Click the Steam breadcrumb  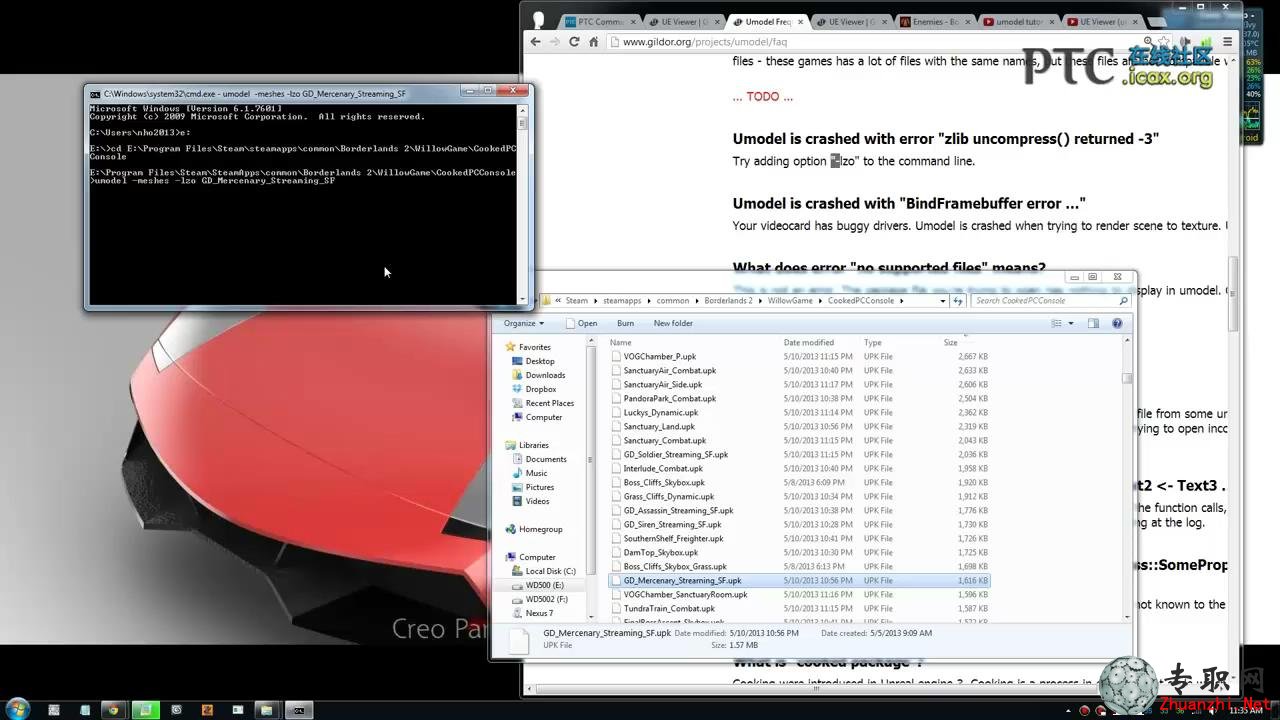(x=577, y=300)
